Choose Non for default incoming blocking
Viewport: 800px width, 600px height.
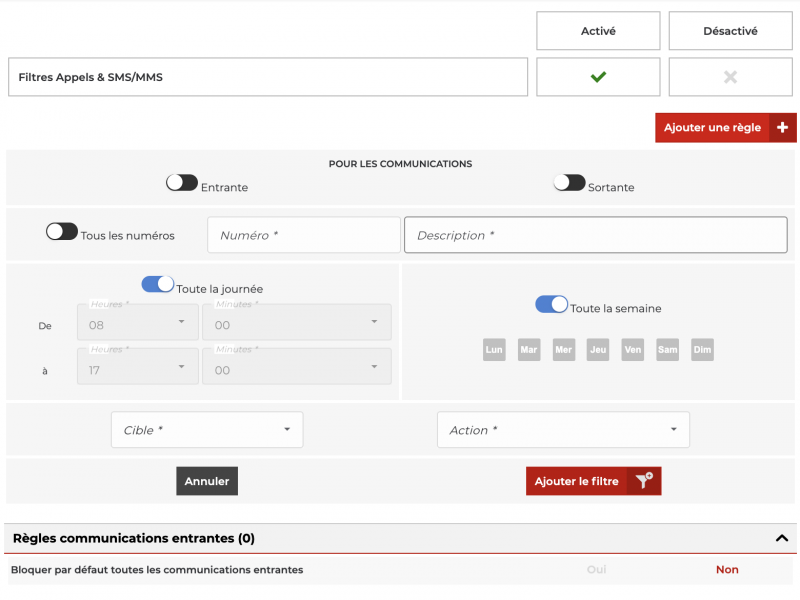pyautogui.click(x=727, y=570)
